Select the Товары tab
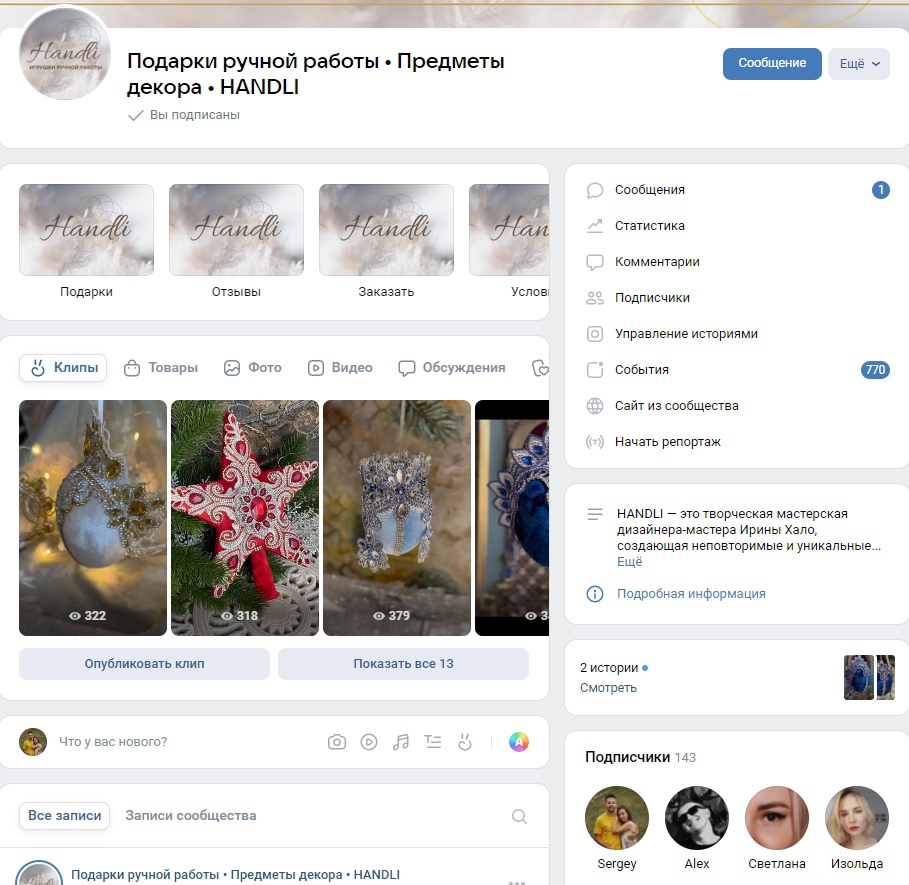This screenshot has height=885, width=909. [161, 367]
